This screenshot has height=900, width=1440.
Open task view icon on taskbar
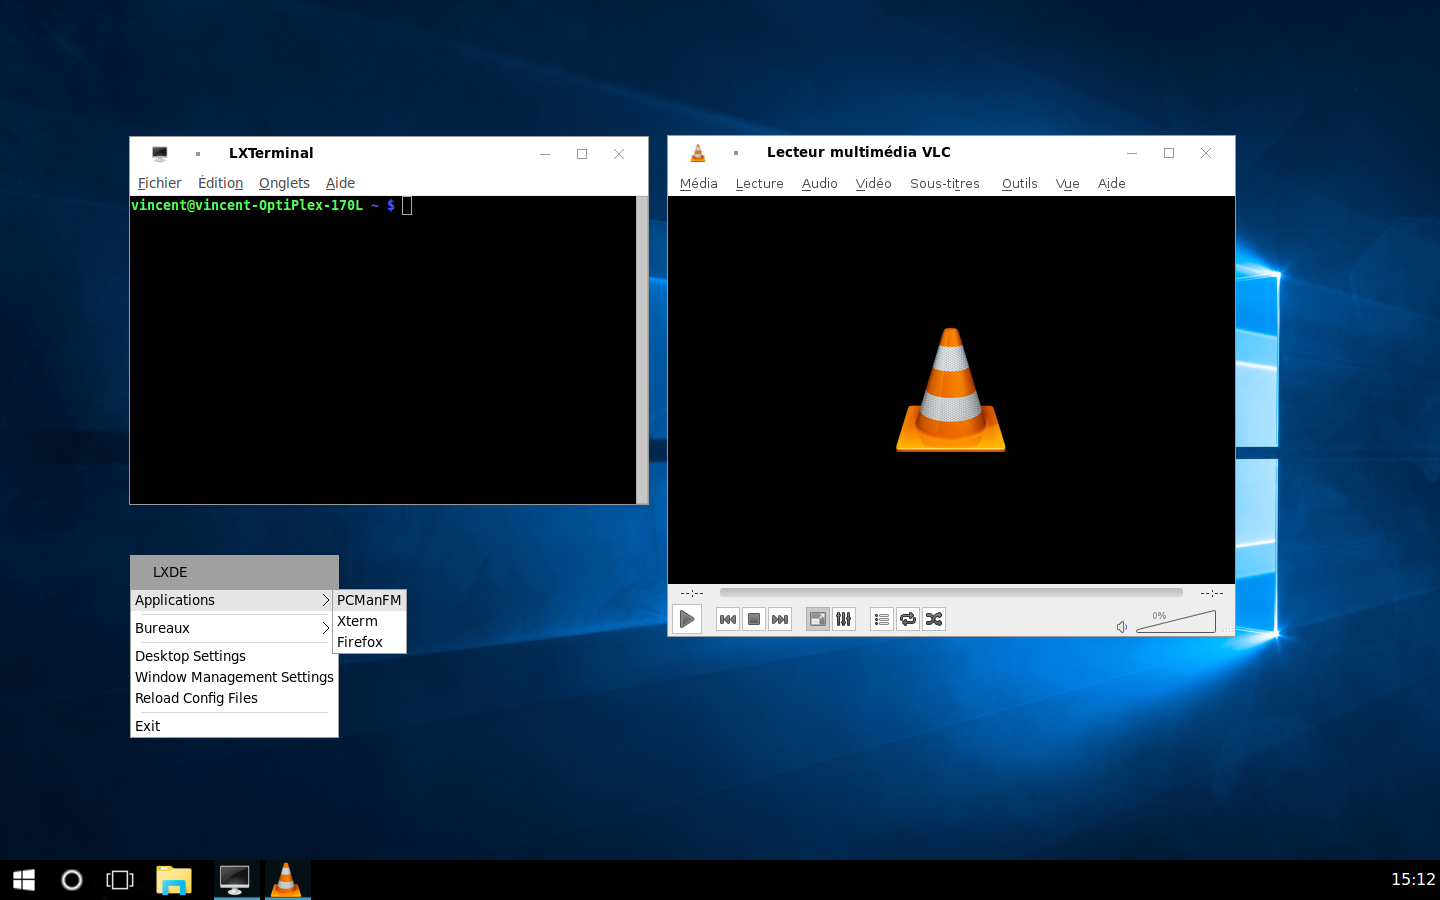coord(120,880)
